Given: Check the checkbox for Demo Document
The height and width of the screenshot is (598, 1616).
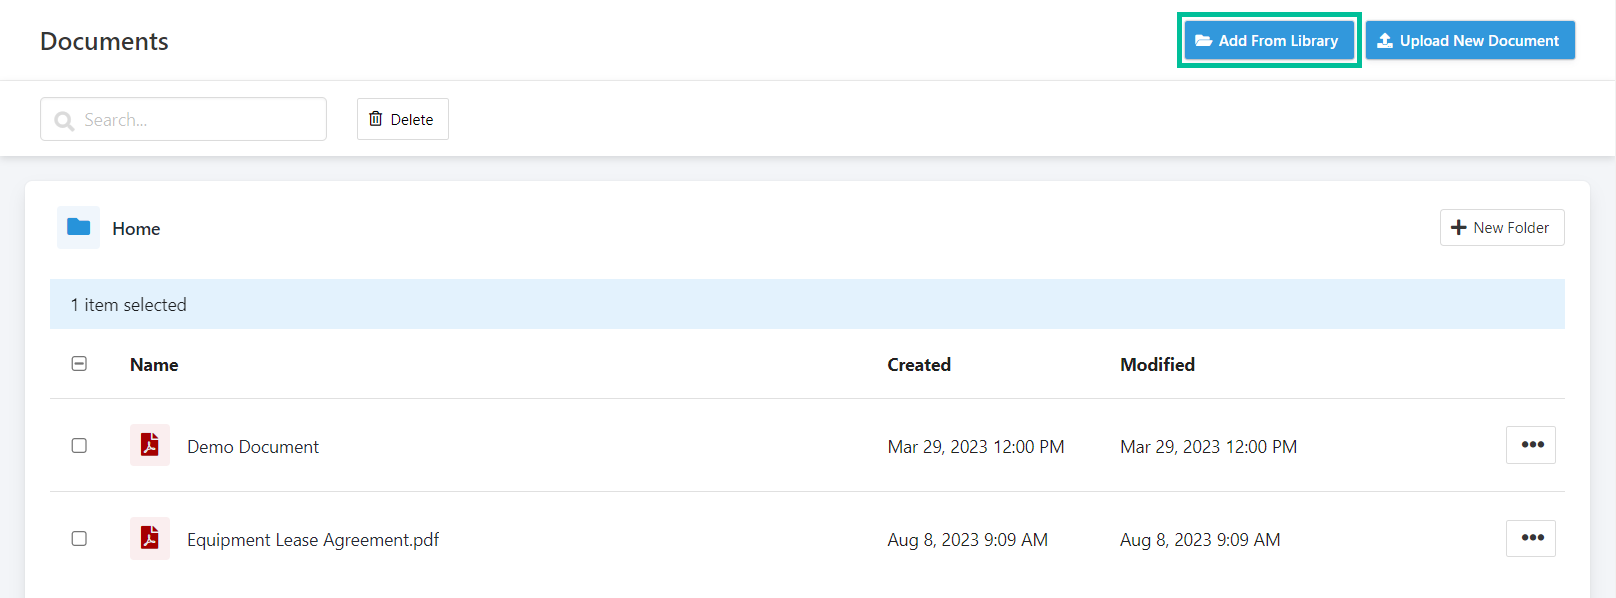Looking at the screenshot, I should 79,445.
